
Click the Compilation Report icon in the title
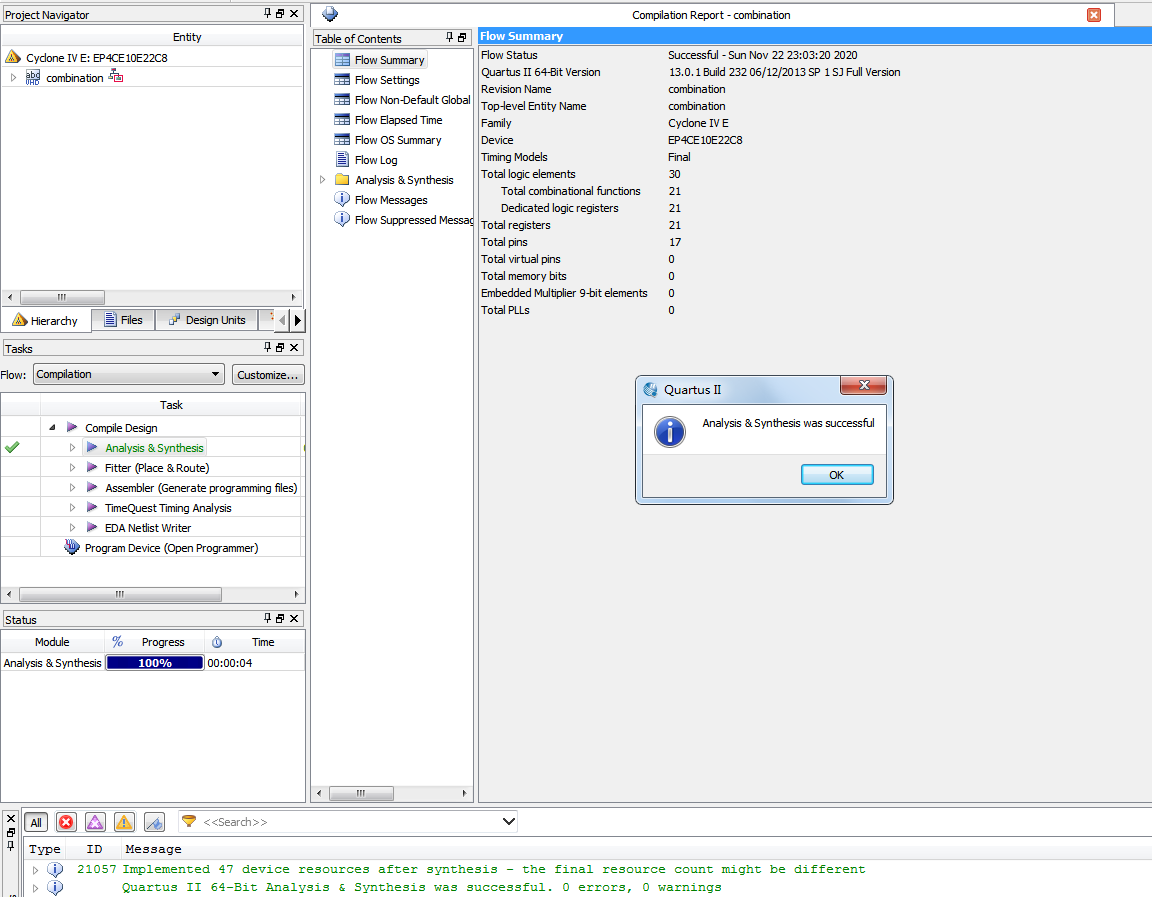point(330,14)
